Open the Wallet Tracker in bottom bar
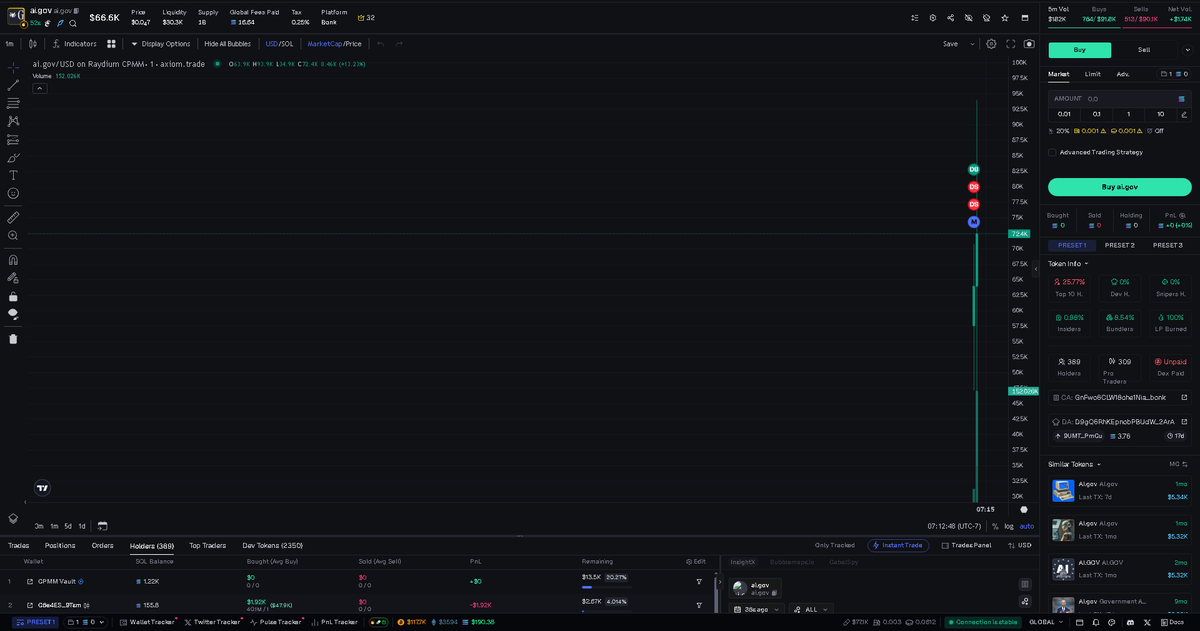The image size is (1200, 631). [x=146, y=622]
